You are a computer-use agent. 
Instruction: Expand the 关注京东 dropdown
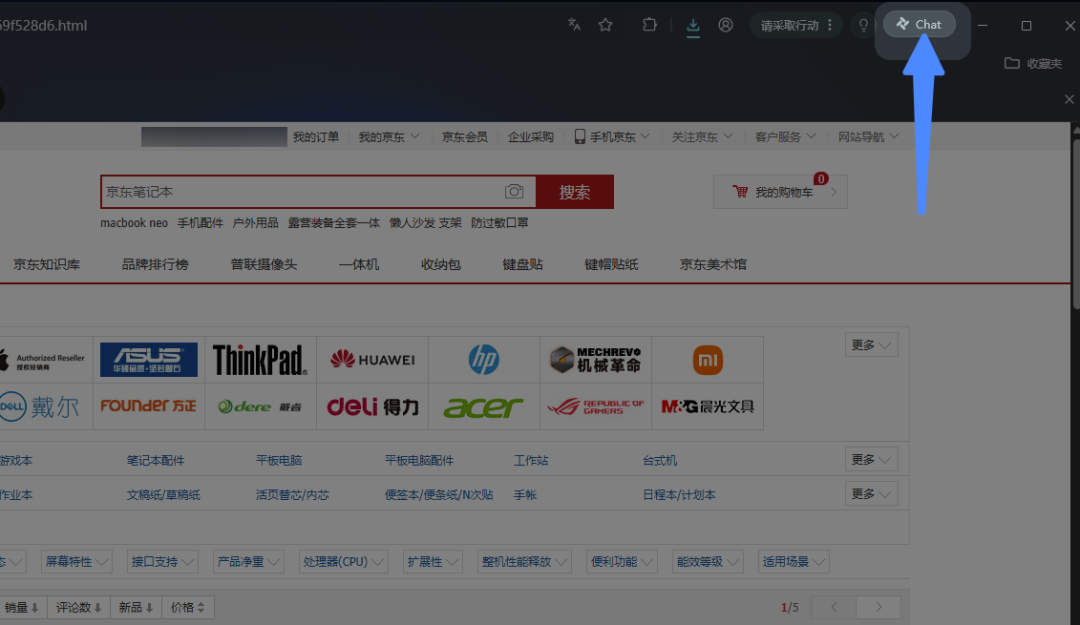point(702,136)
